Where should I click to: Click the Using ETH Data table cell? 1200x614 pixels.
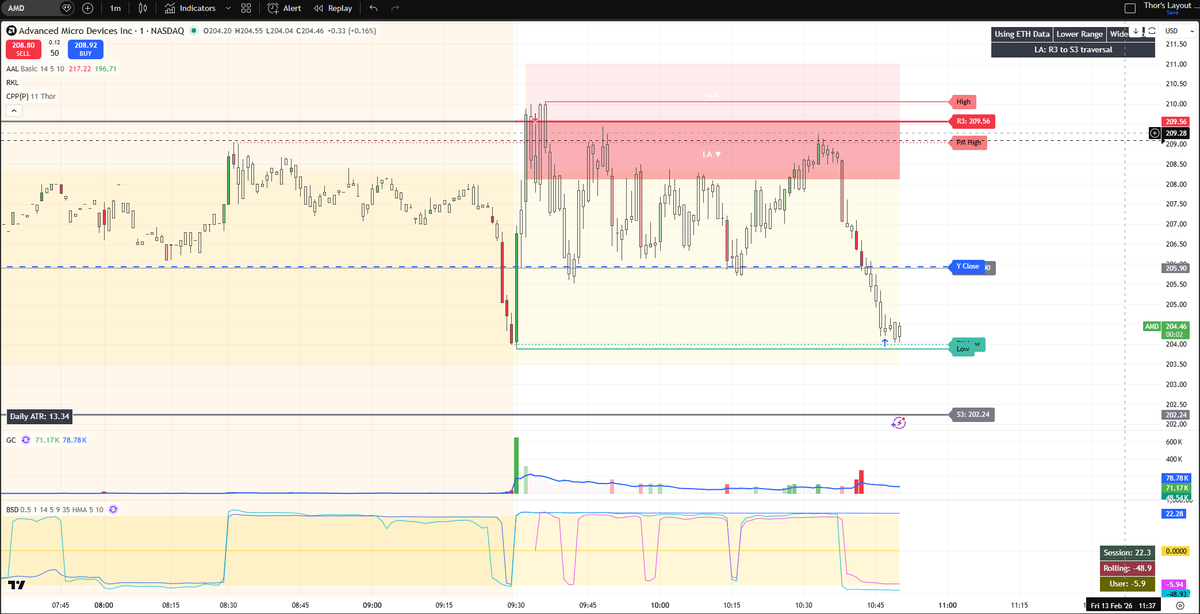pos(1020,34)
